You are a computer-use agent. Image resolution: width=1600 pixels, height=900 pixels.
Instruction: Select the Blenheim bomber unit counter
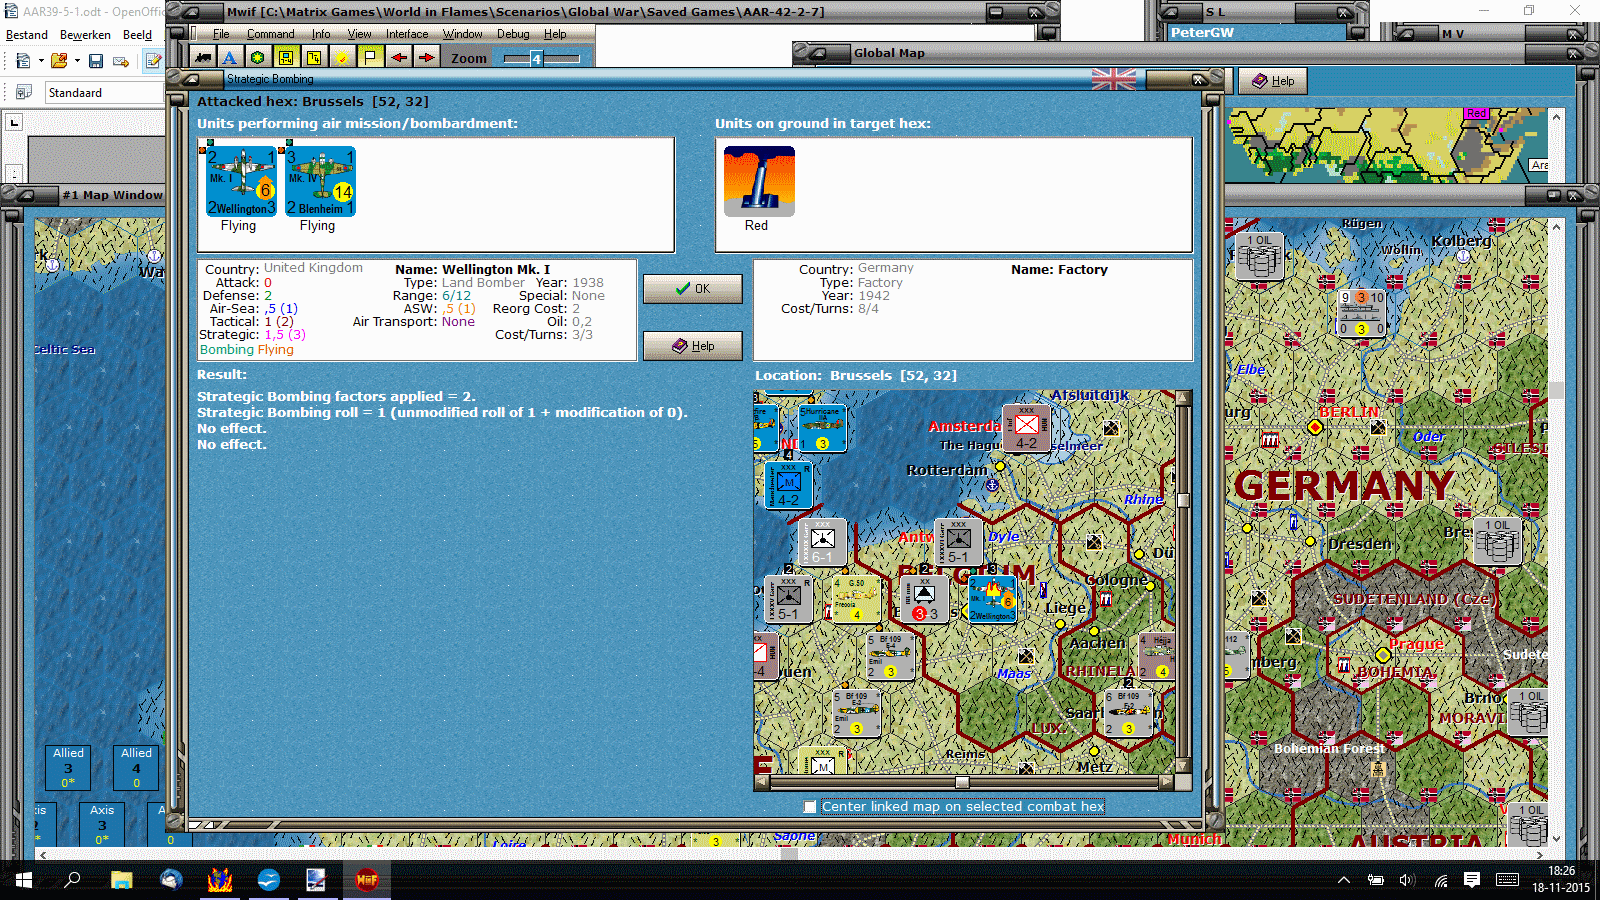[x=320, y=181]
